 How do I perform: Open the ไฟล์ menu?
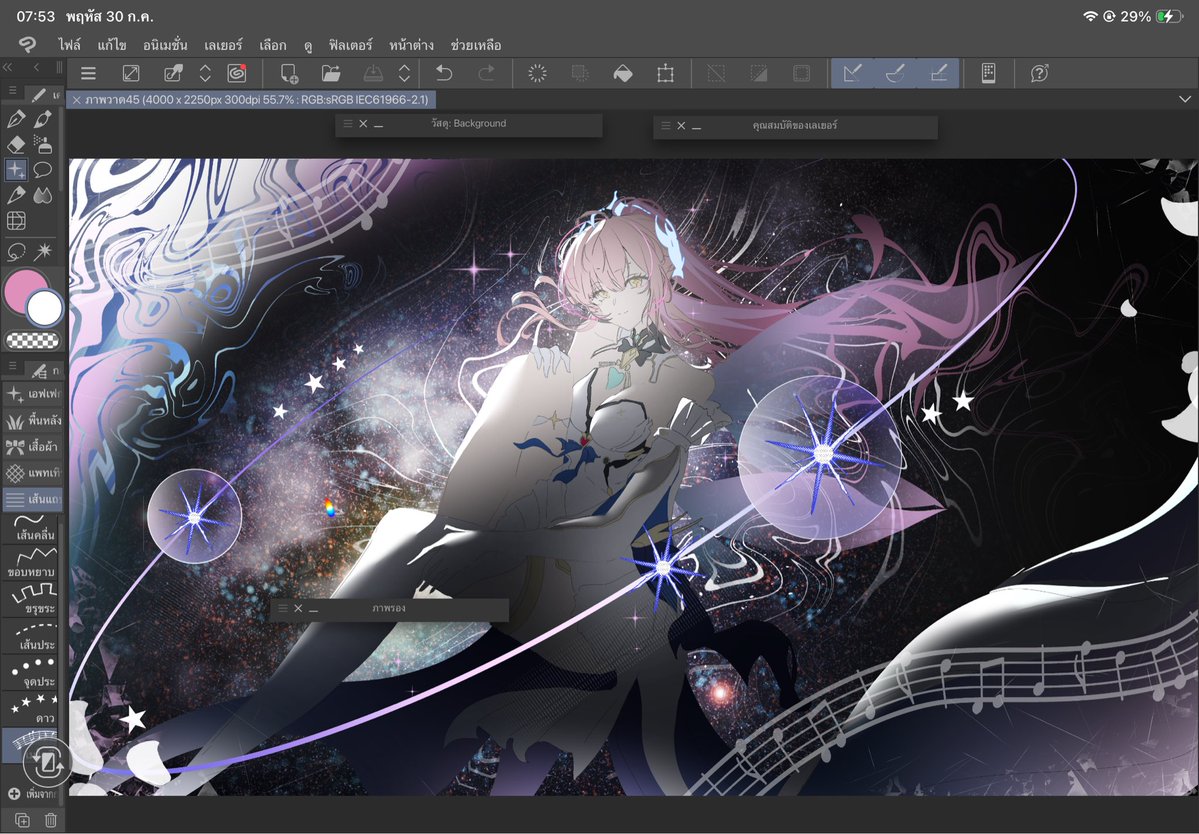coord(70,45)
